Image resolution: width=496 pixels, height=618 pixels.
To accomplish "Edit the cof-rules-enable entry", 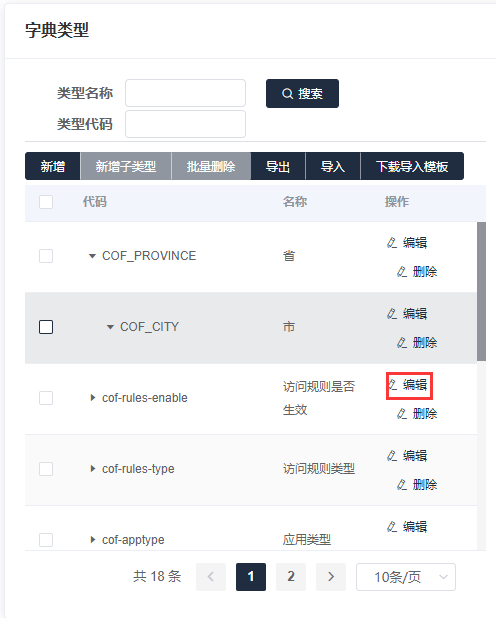I will pos(409,385).
